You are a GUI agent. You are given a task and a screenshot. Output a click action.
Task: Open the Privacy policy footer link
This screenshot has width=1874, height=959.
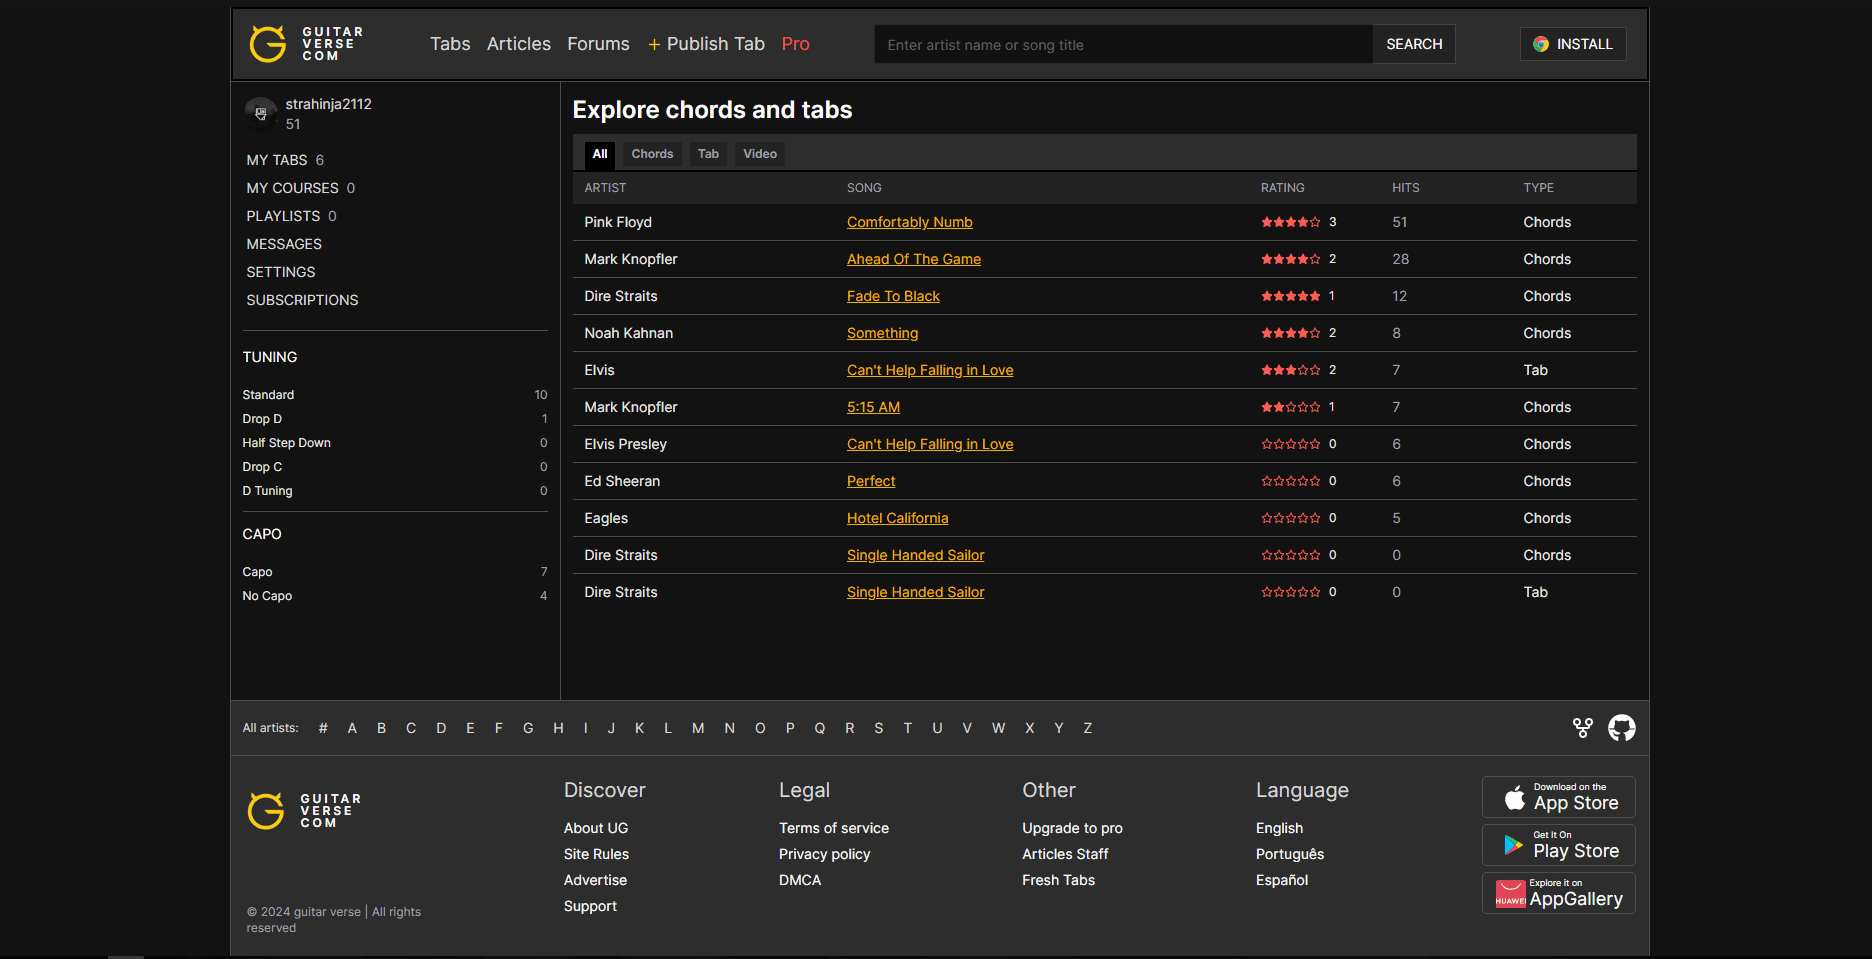point(825,854)
